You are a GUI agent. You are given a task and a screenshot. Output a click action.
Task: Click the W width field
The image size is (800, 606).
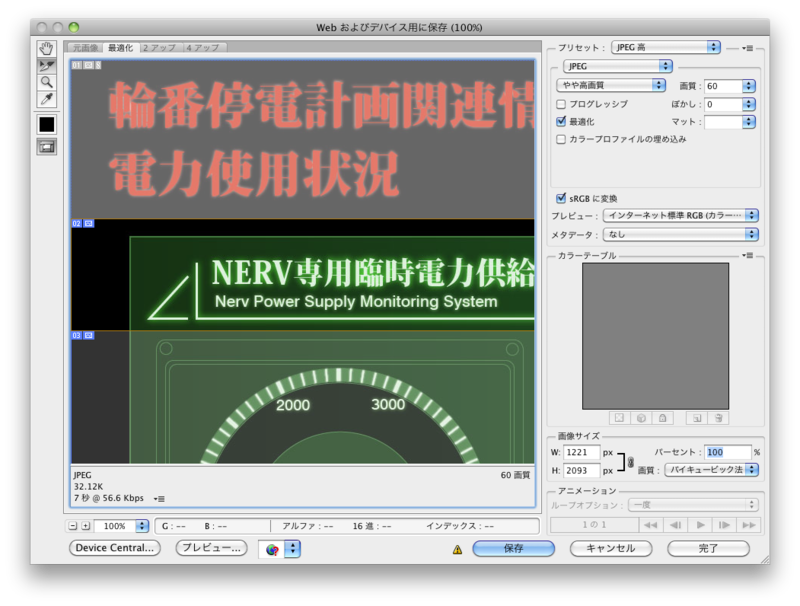click(x=582, y=452)
